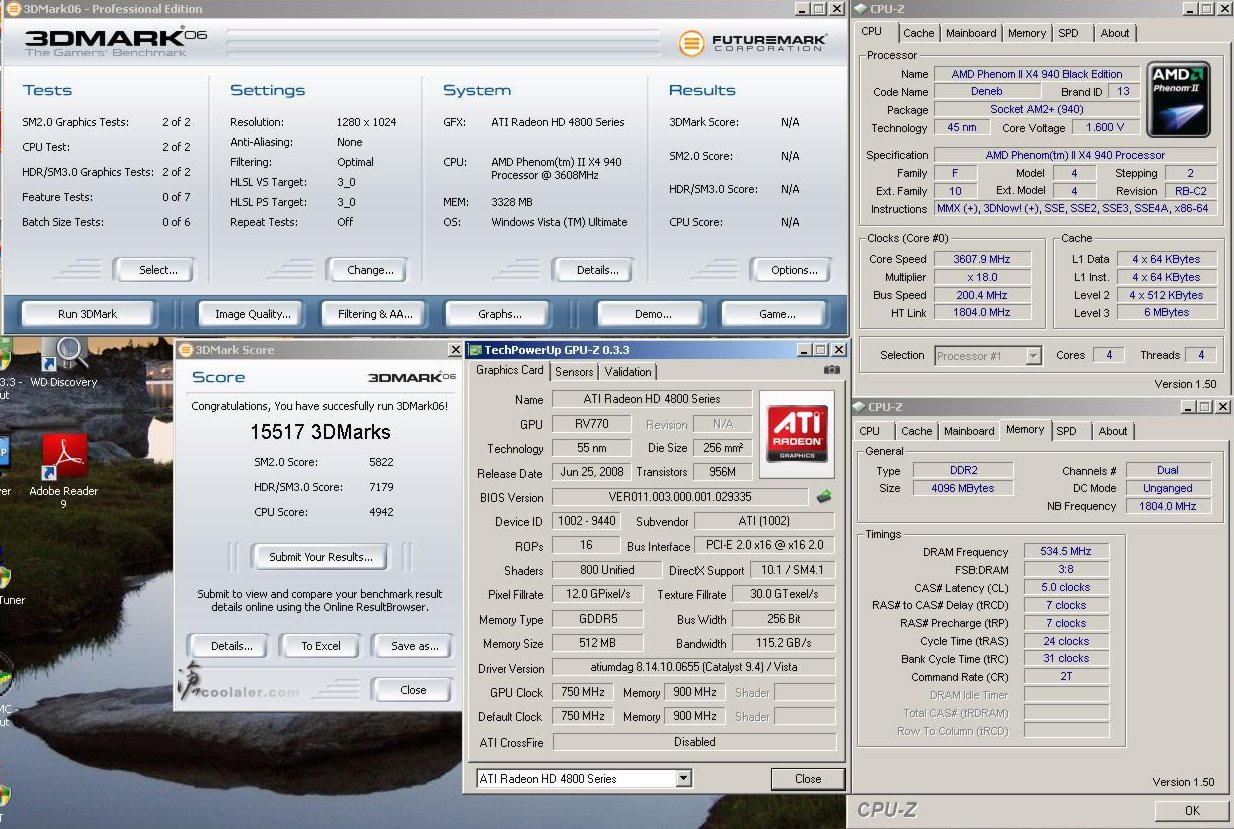Open Mainboard tab in CPU-Z processor window
The height and width of the screenshot is (829, 1234).
971,33
